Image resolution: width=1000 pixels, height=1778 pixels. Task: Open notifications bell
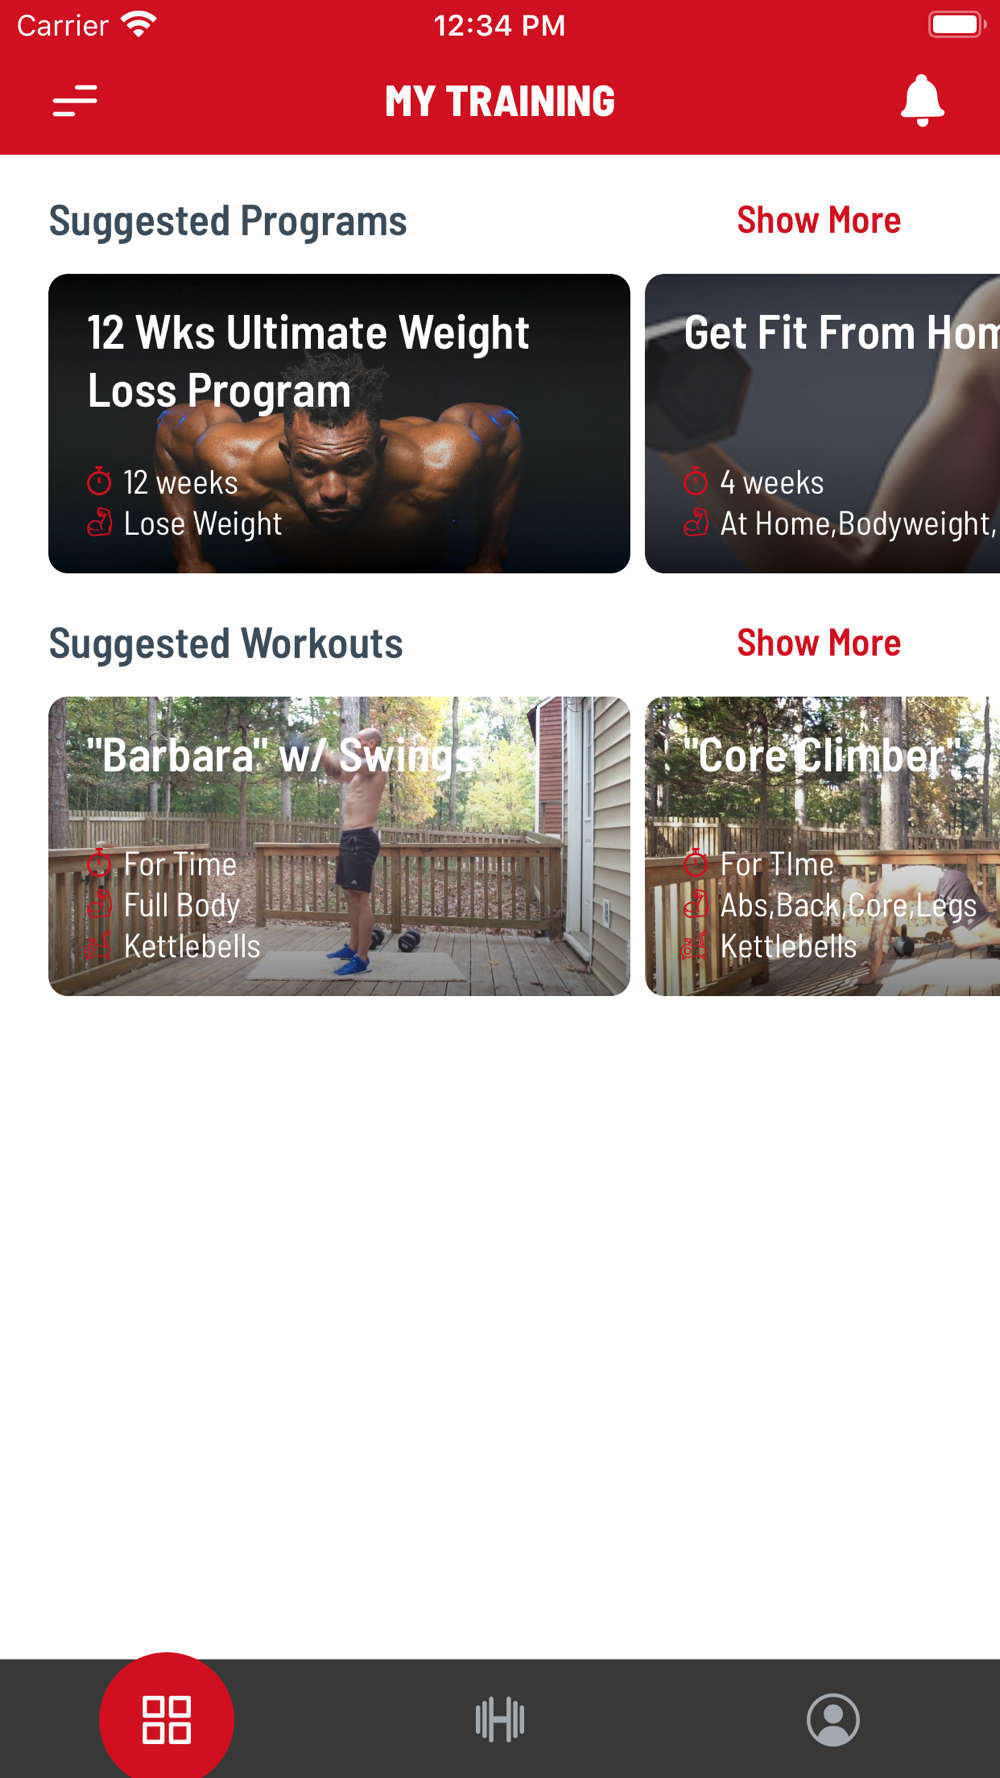922,100
